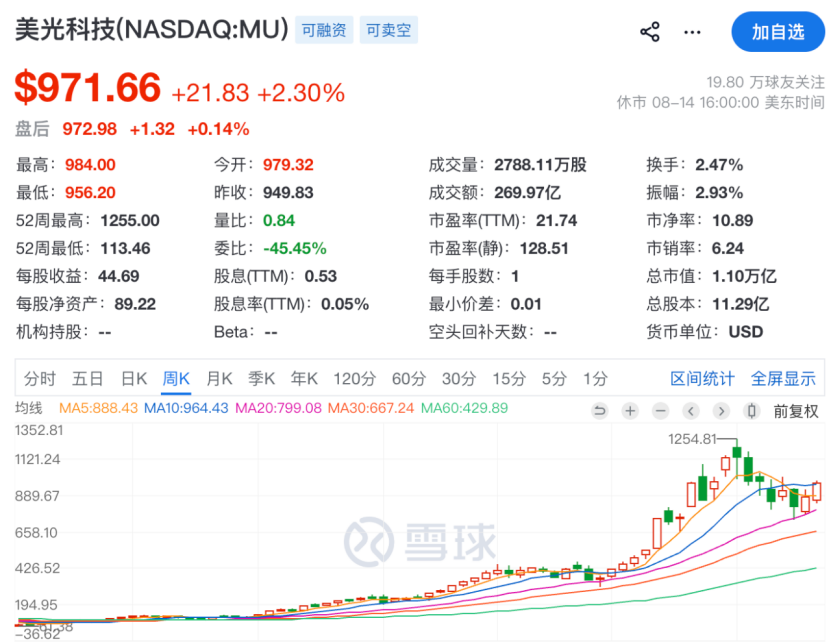Click the 52周最低 value 113.46

point(126,248)
